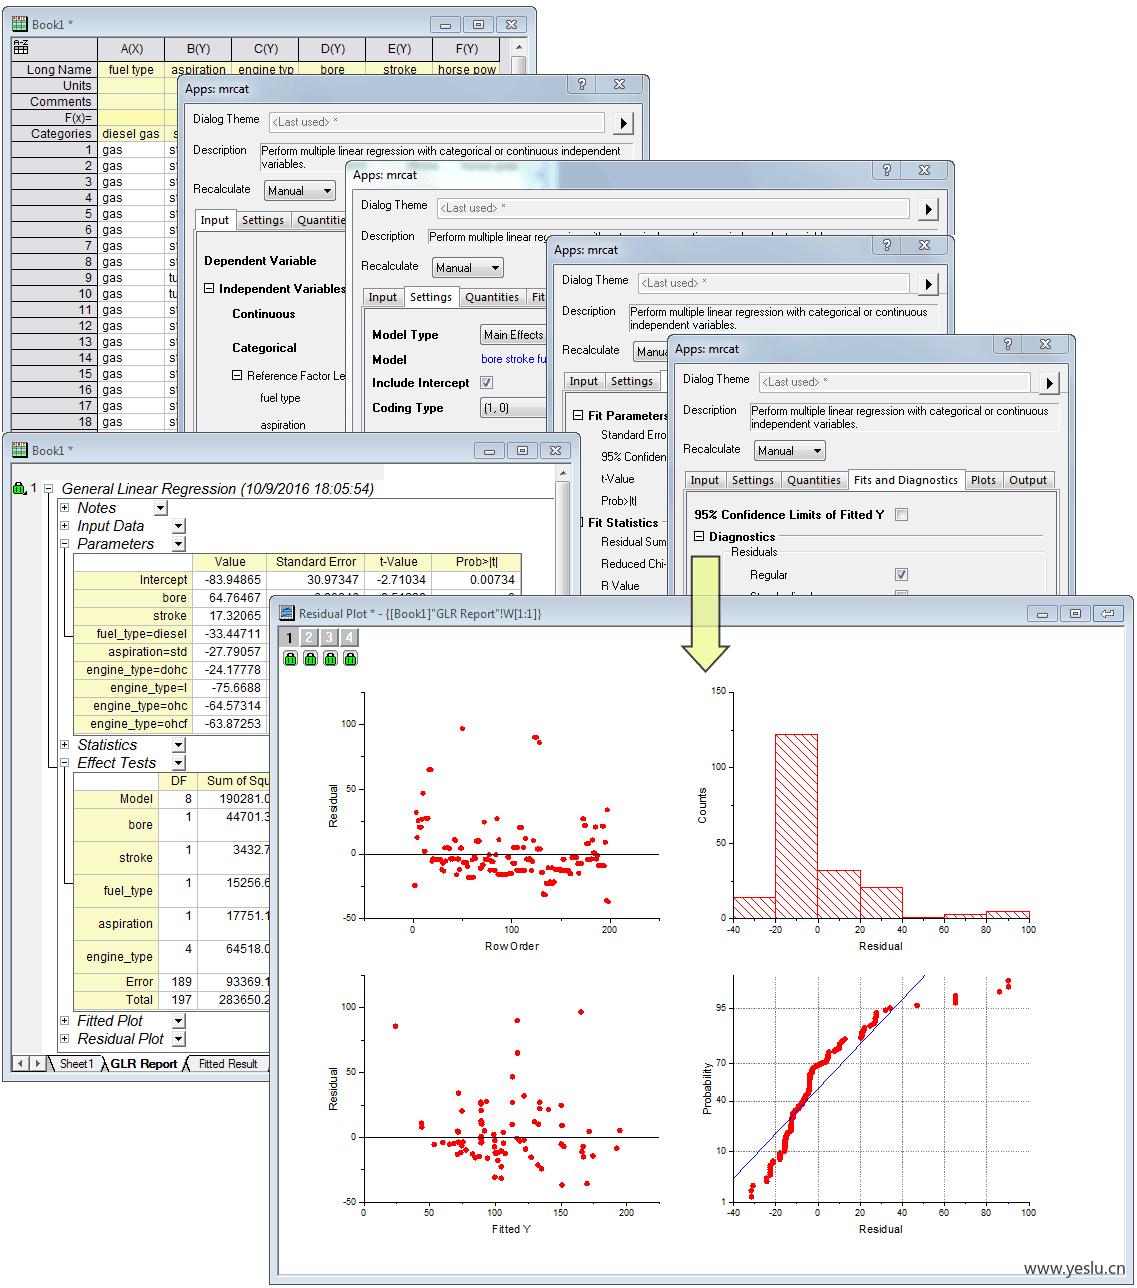Open help in Quantities mrcat dialog
The image size is (1137, 1288).
[886, 245]
